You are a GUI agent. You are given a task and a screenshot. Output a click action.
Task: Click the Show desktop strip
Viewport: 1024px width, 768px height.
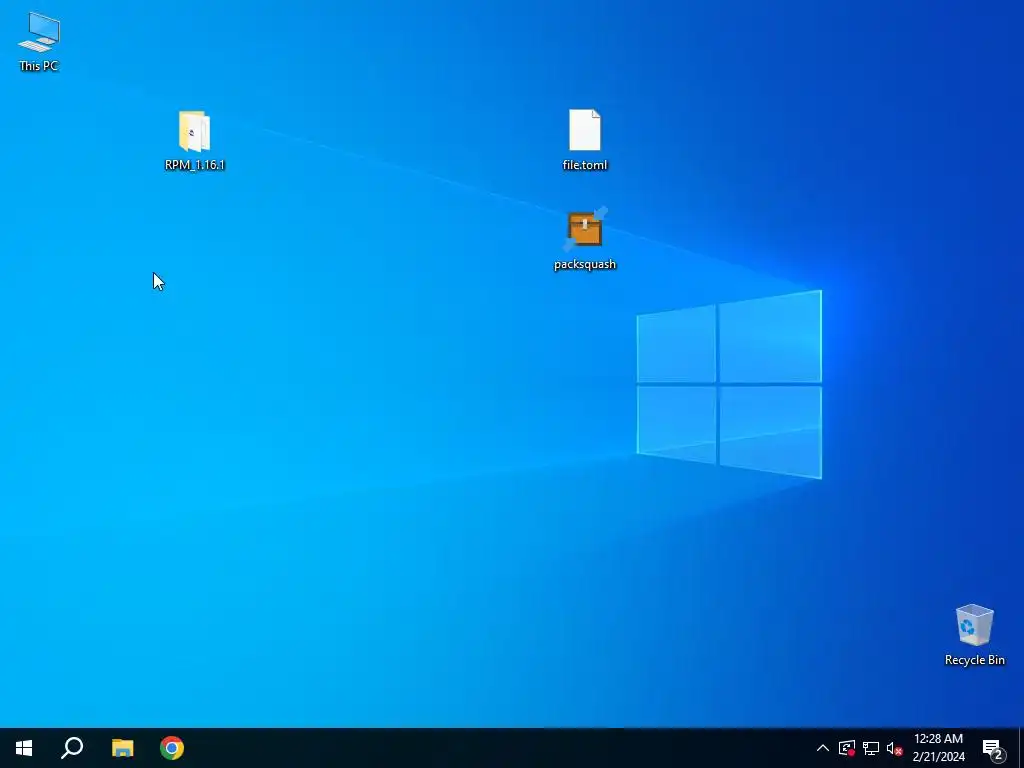pyautogui.click(x=1021, y=748)
